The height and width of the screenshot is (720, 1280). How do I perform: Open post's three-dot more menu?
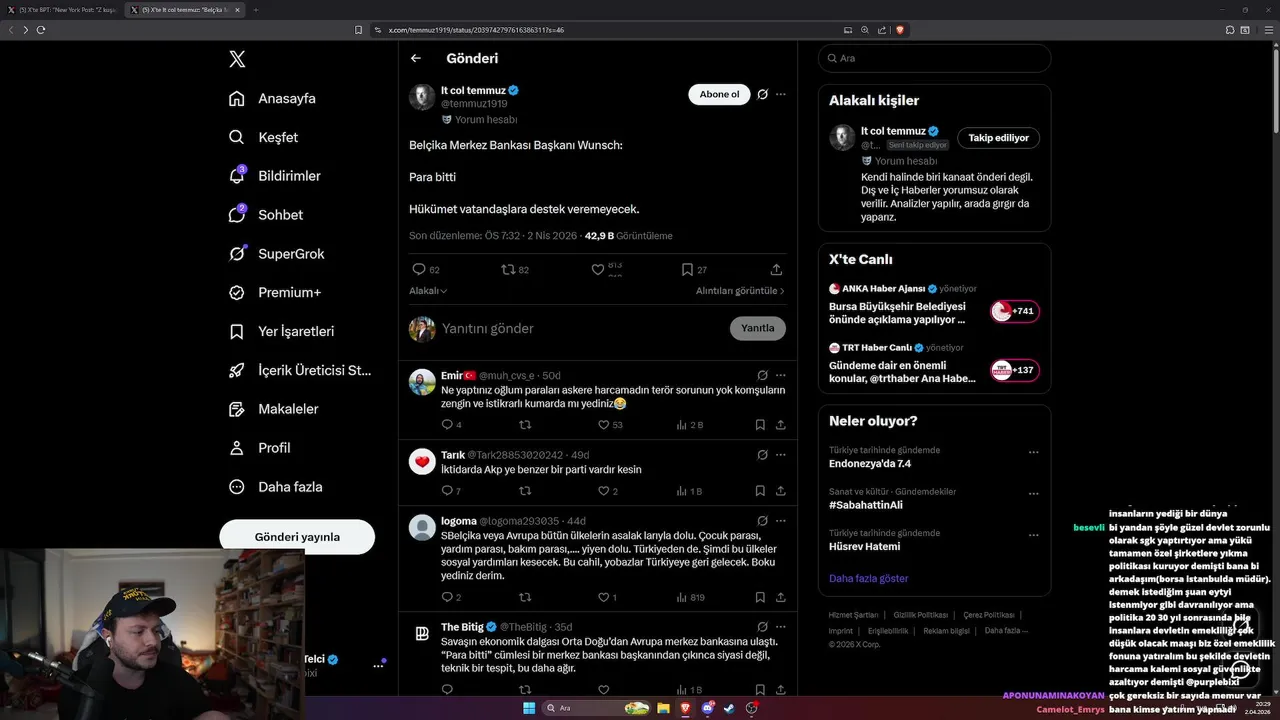click(781, 94)
